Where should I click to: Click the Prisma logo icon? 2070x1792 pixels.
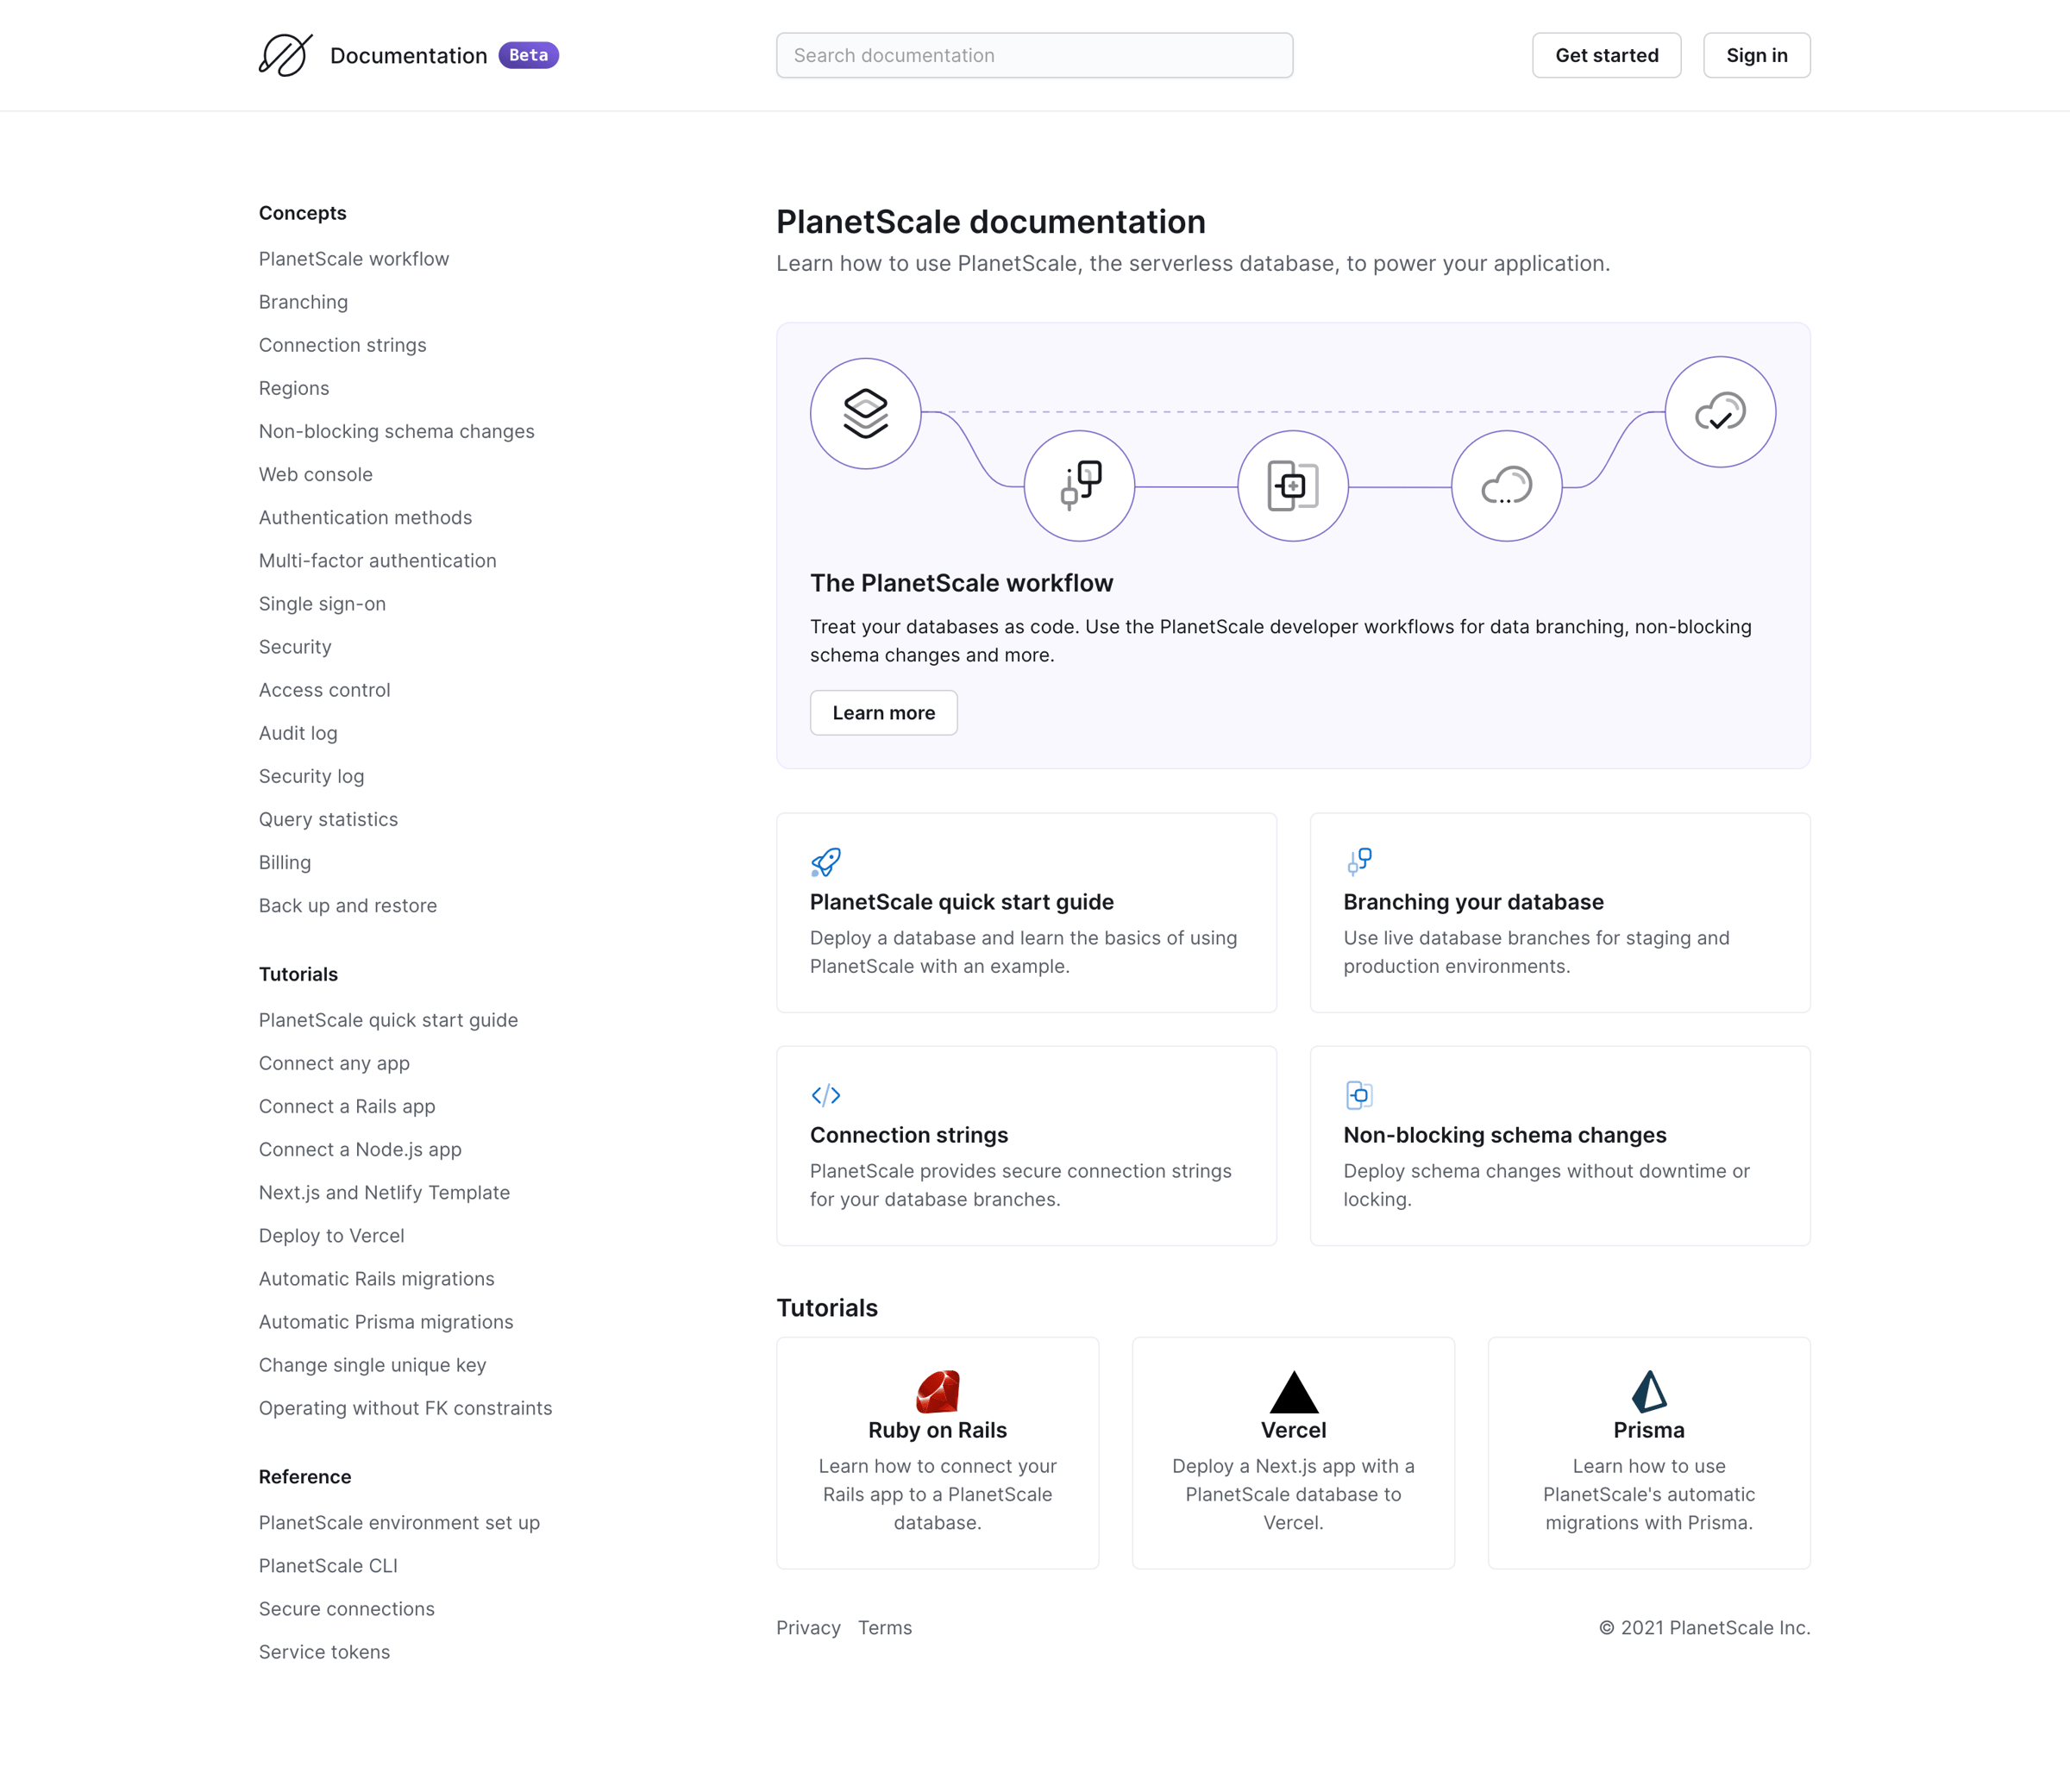tap(1649, 1391)
